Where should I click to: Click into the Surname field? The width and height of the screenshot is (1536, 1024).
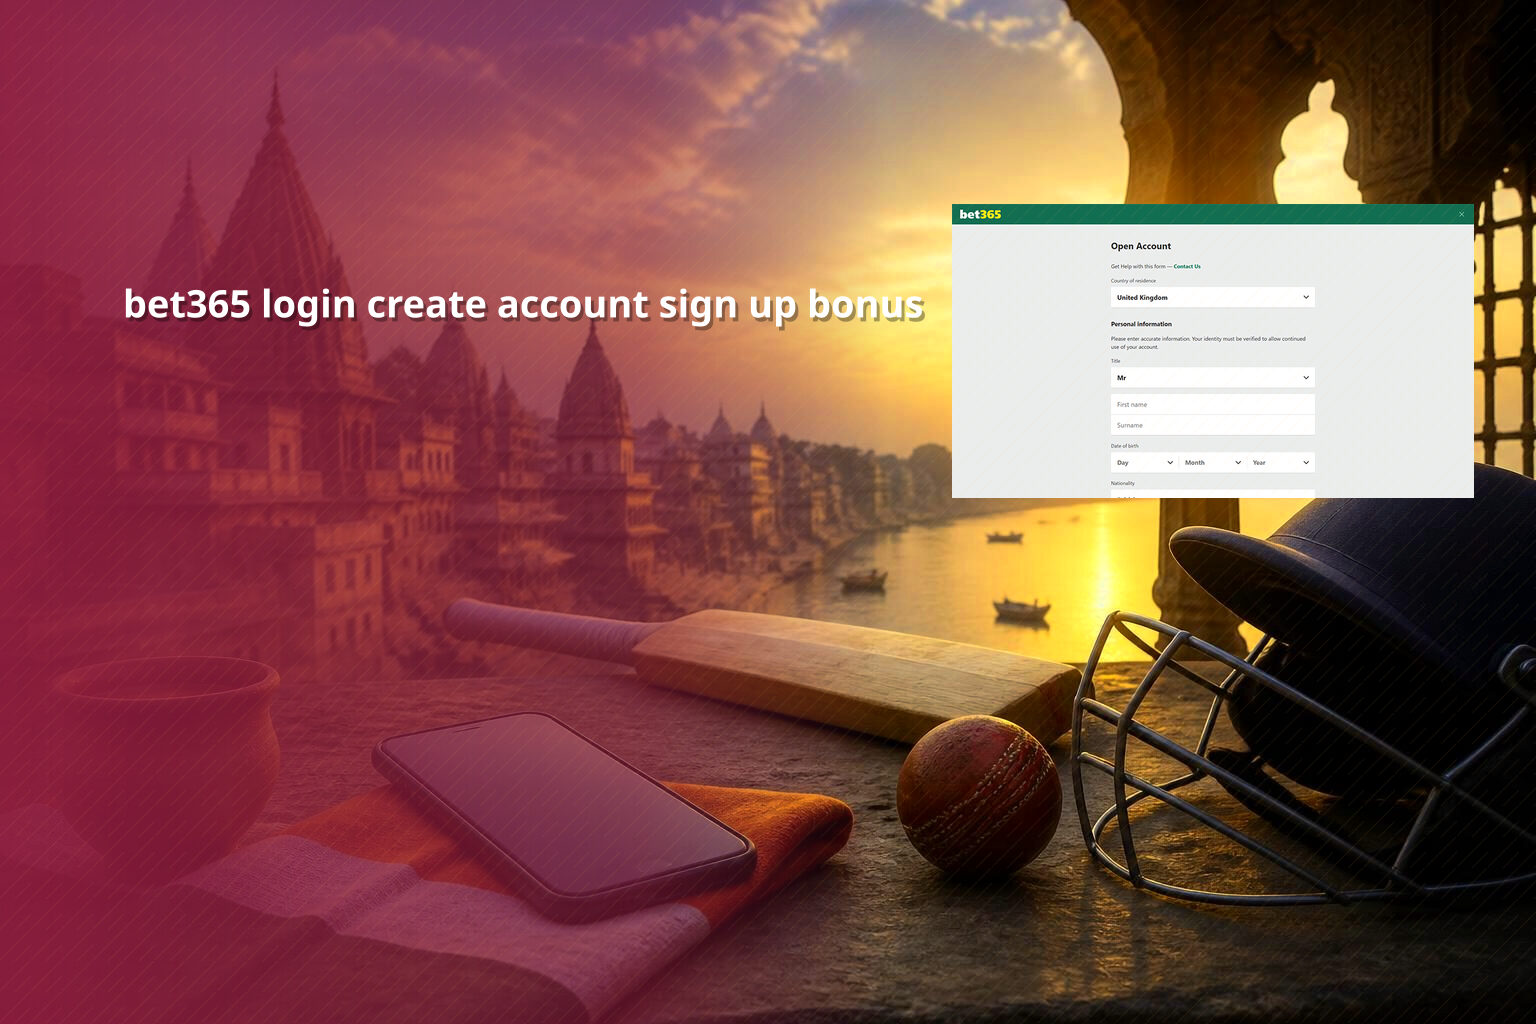1213,425
